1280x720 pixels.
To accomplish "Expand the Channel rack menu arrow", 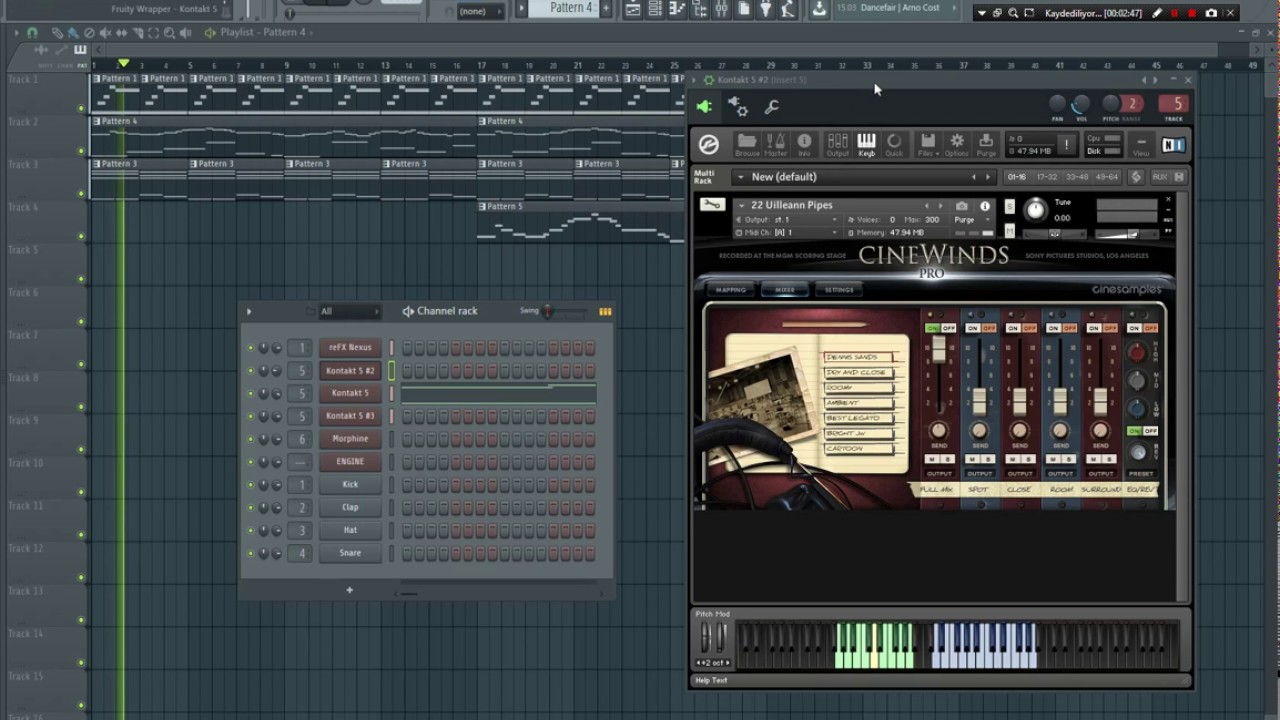I will [x=249, y=311].
